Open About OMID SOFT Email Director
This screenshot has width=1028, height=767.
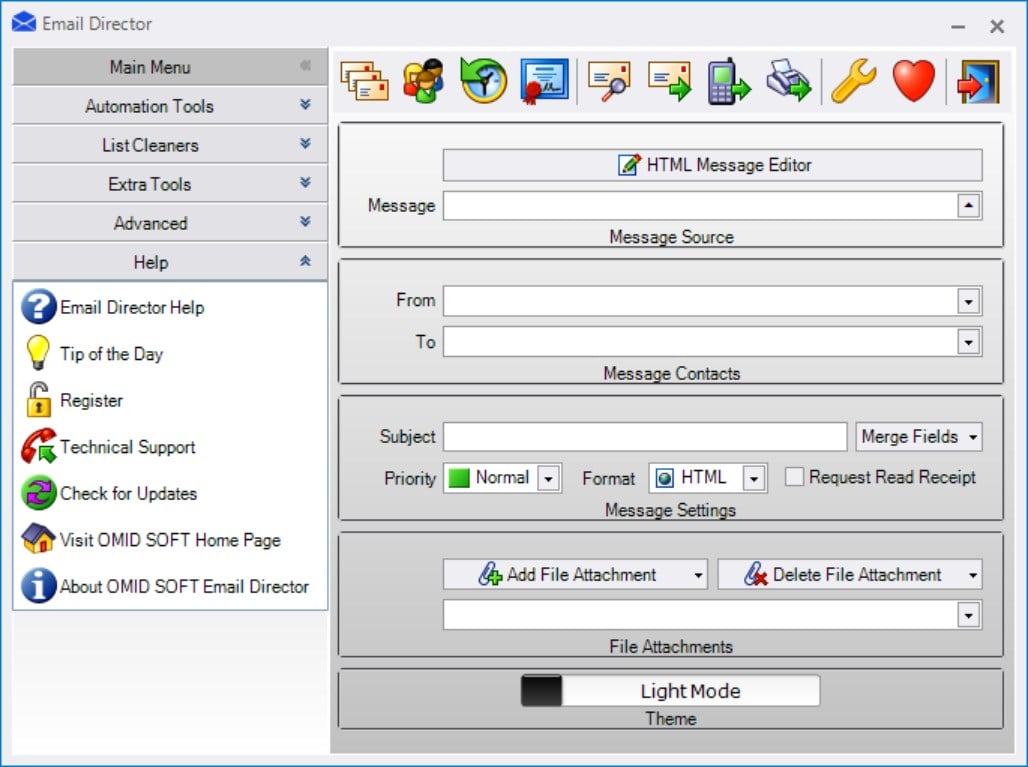(184, 586)
